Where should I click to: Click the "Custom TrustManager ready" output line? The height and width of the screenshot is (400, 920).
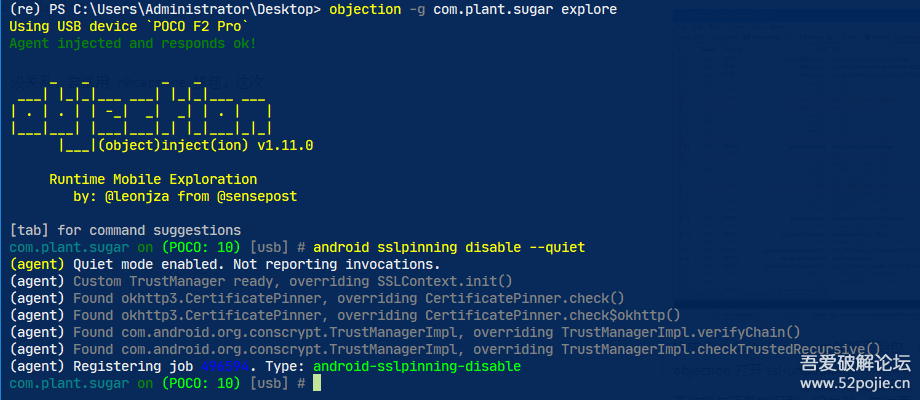pyautogui.click(x=260, y=281)
